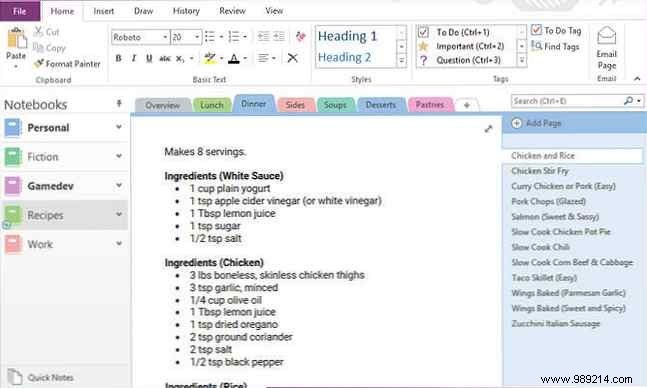This screenshot has width=647, height=388.
Task: Switch to the Review ribbon tab
Action: pos(232,11)
